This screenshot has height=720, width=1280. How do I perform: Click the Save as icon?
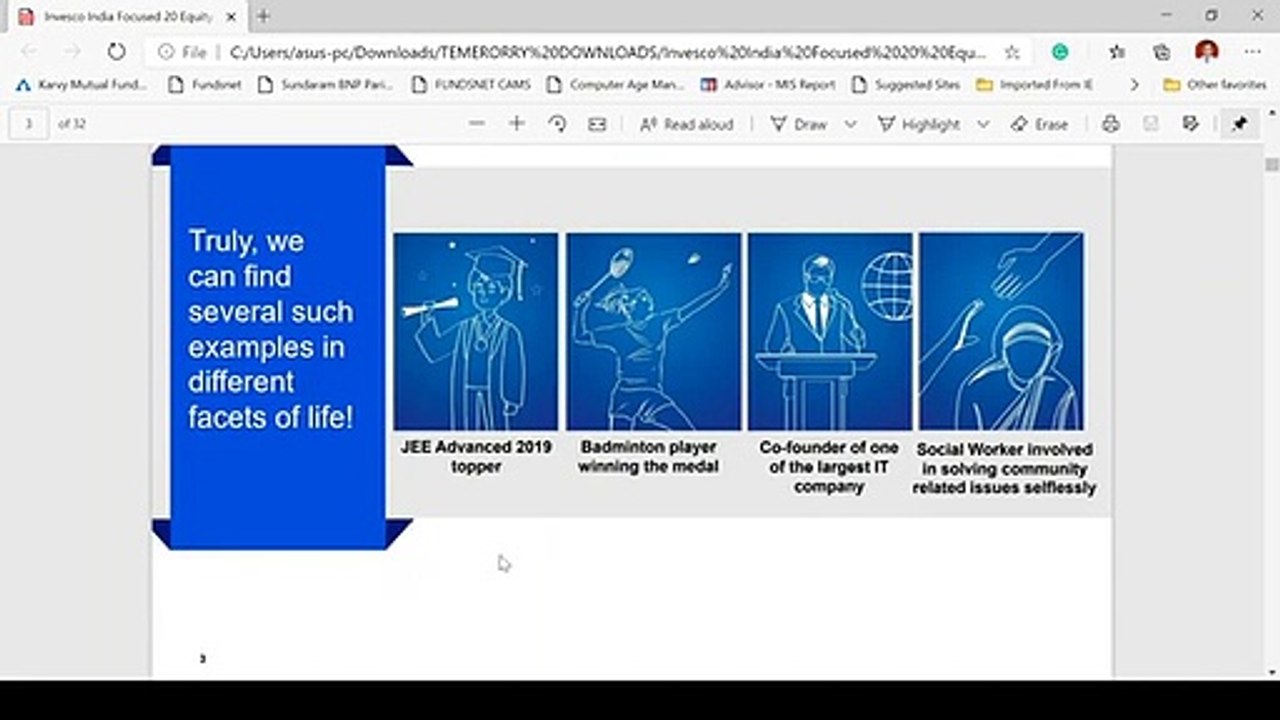(1190, 124)
